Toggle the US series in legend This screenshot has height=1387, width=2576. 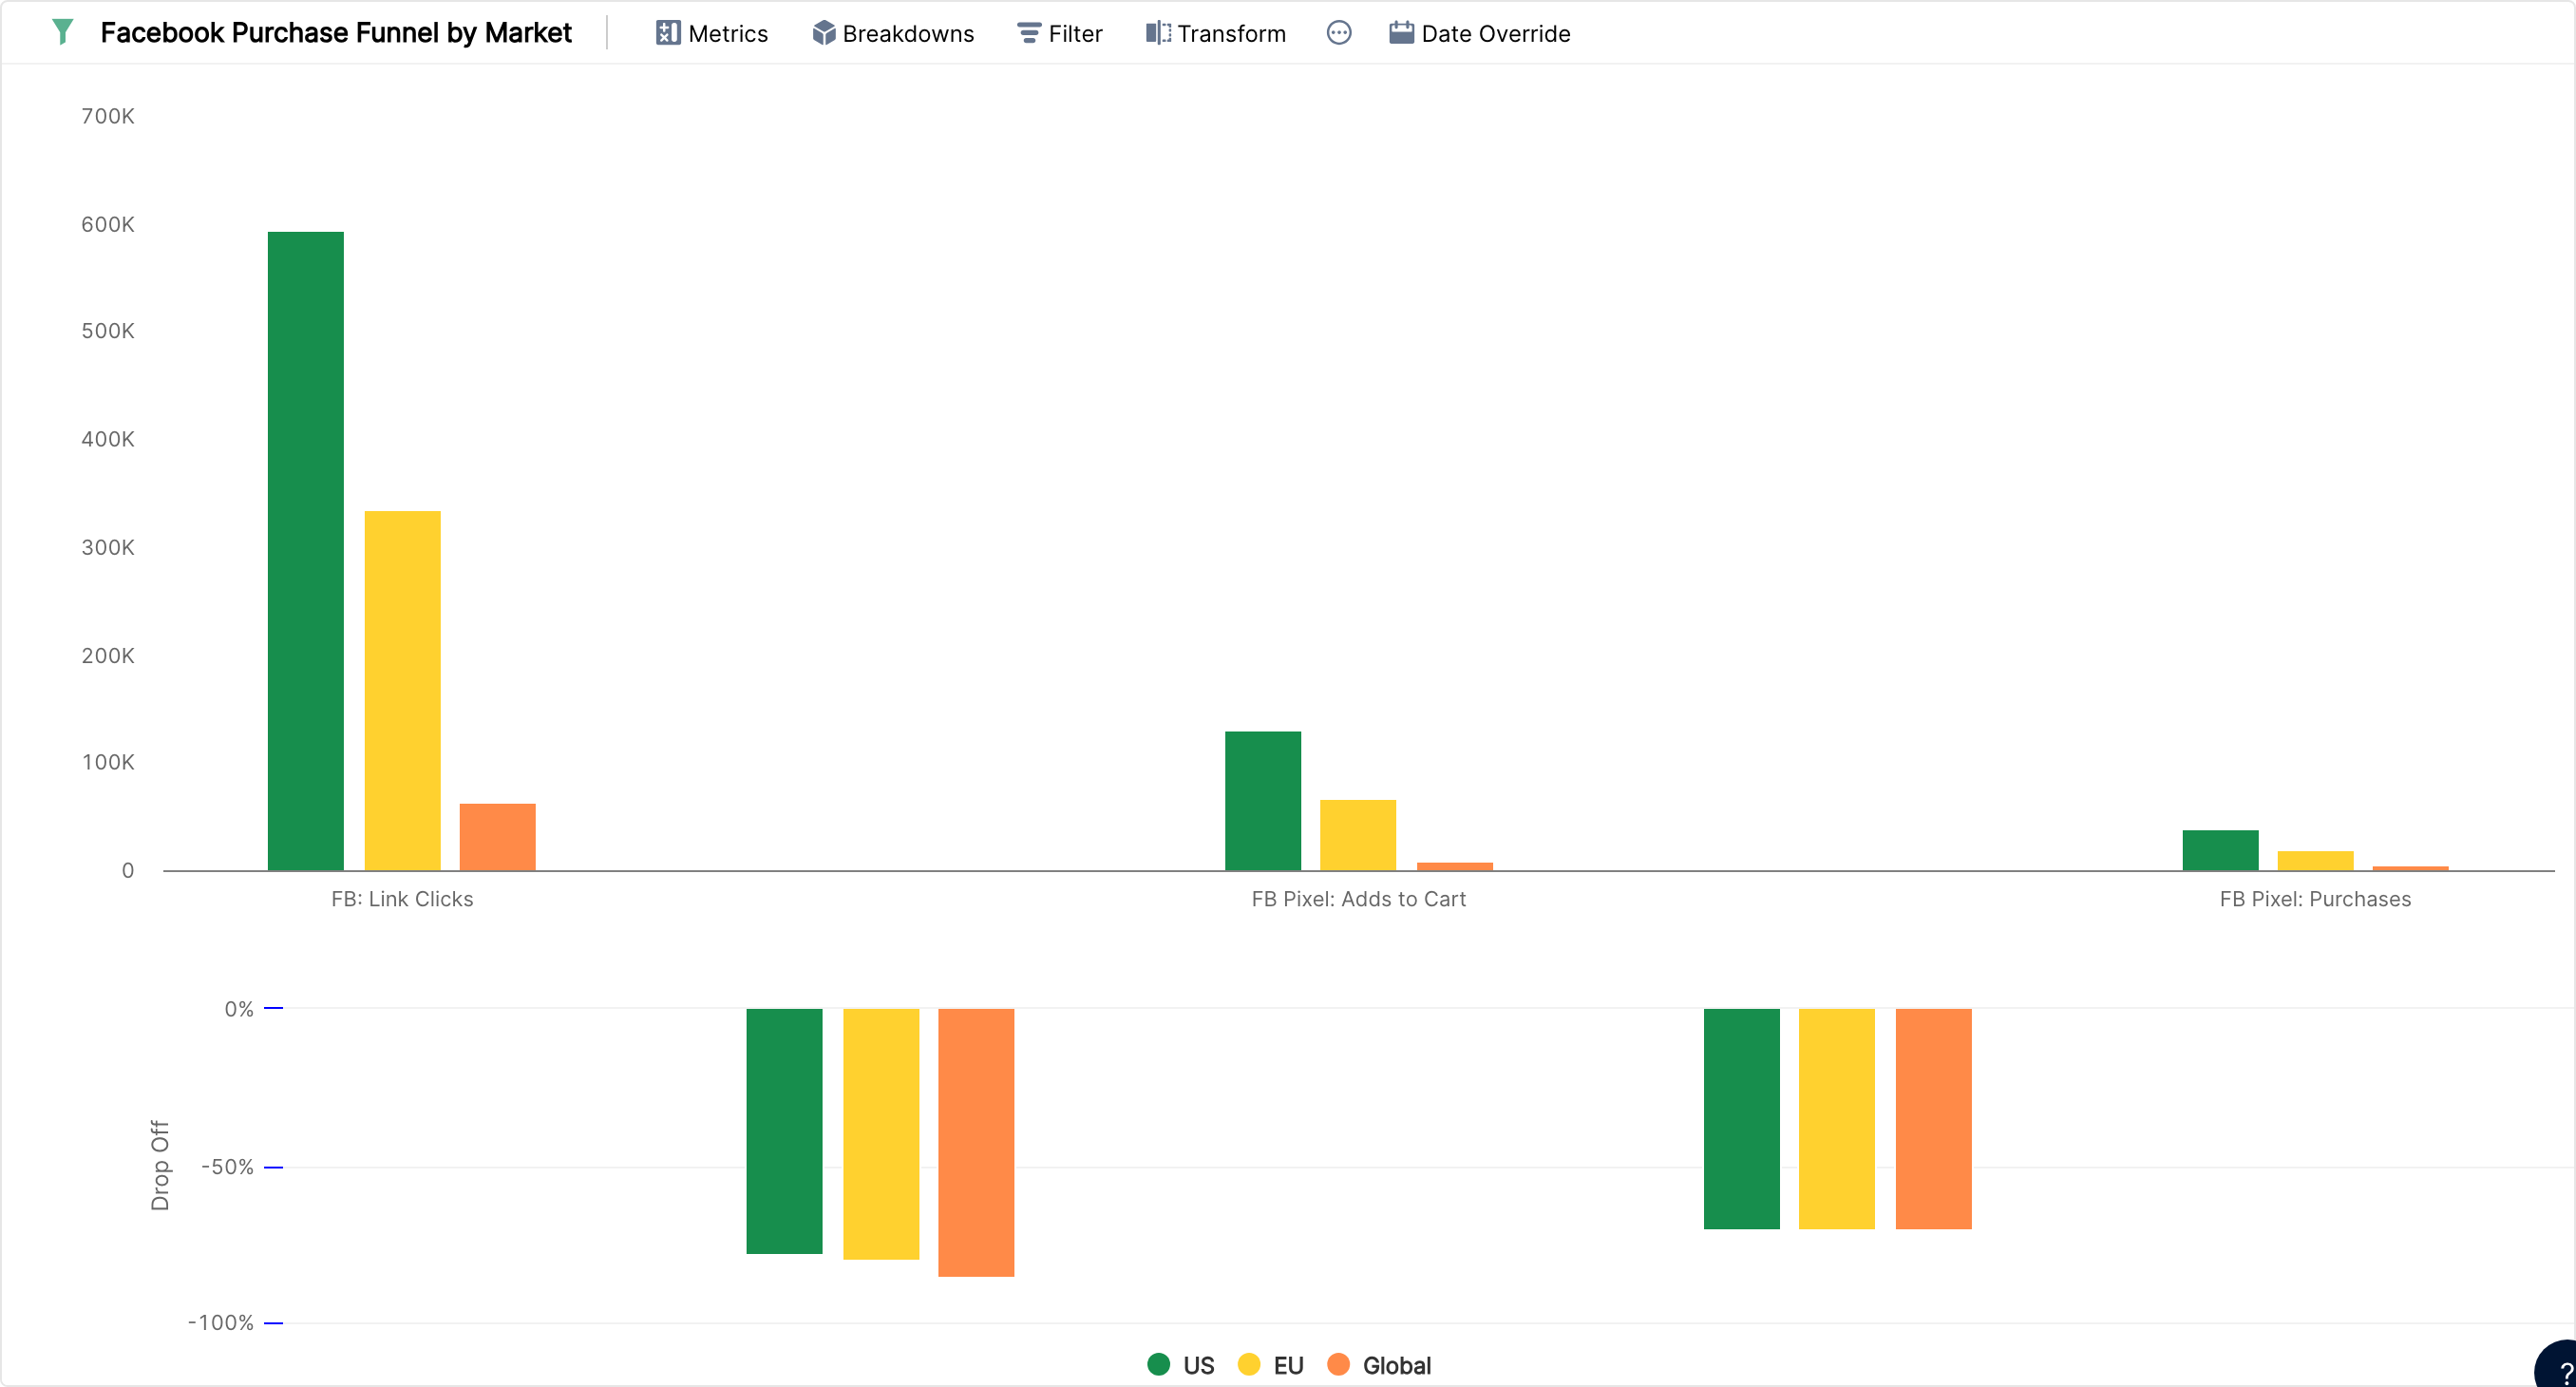(1181, 1365)
